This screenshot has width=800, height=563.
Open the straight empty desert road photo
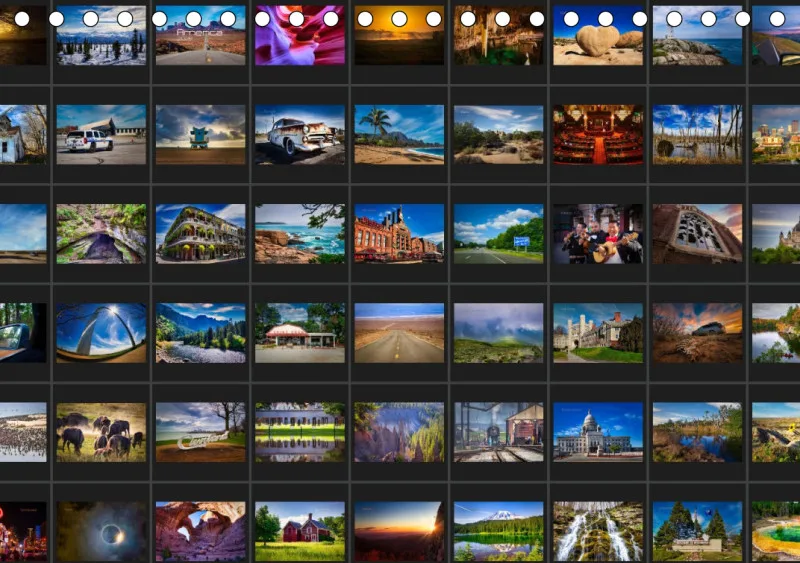pyautogui.click(x=399, y=333)
